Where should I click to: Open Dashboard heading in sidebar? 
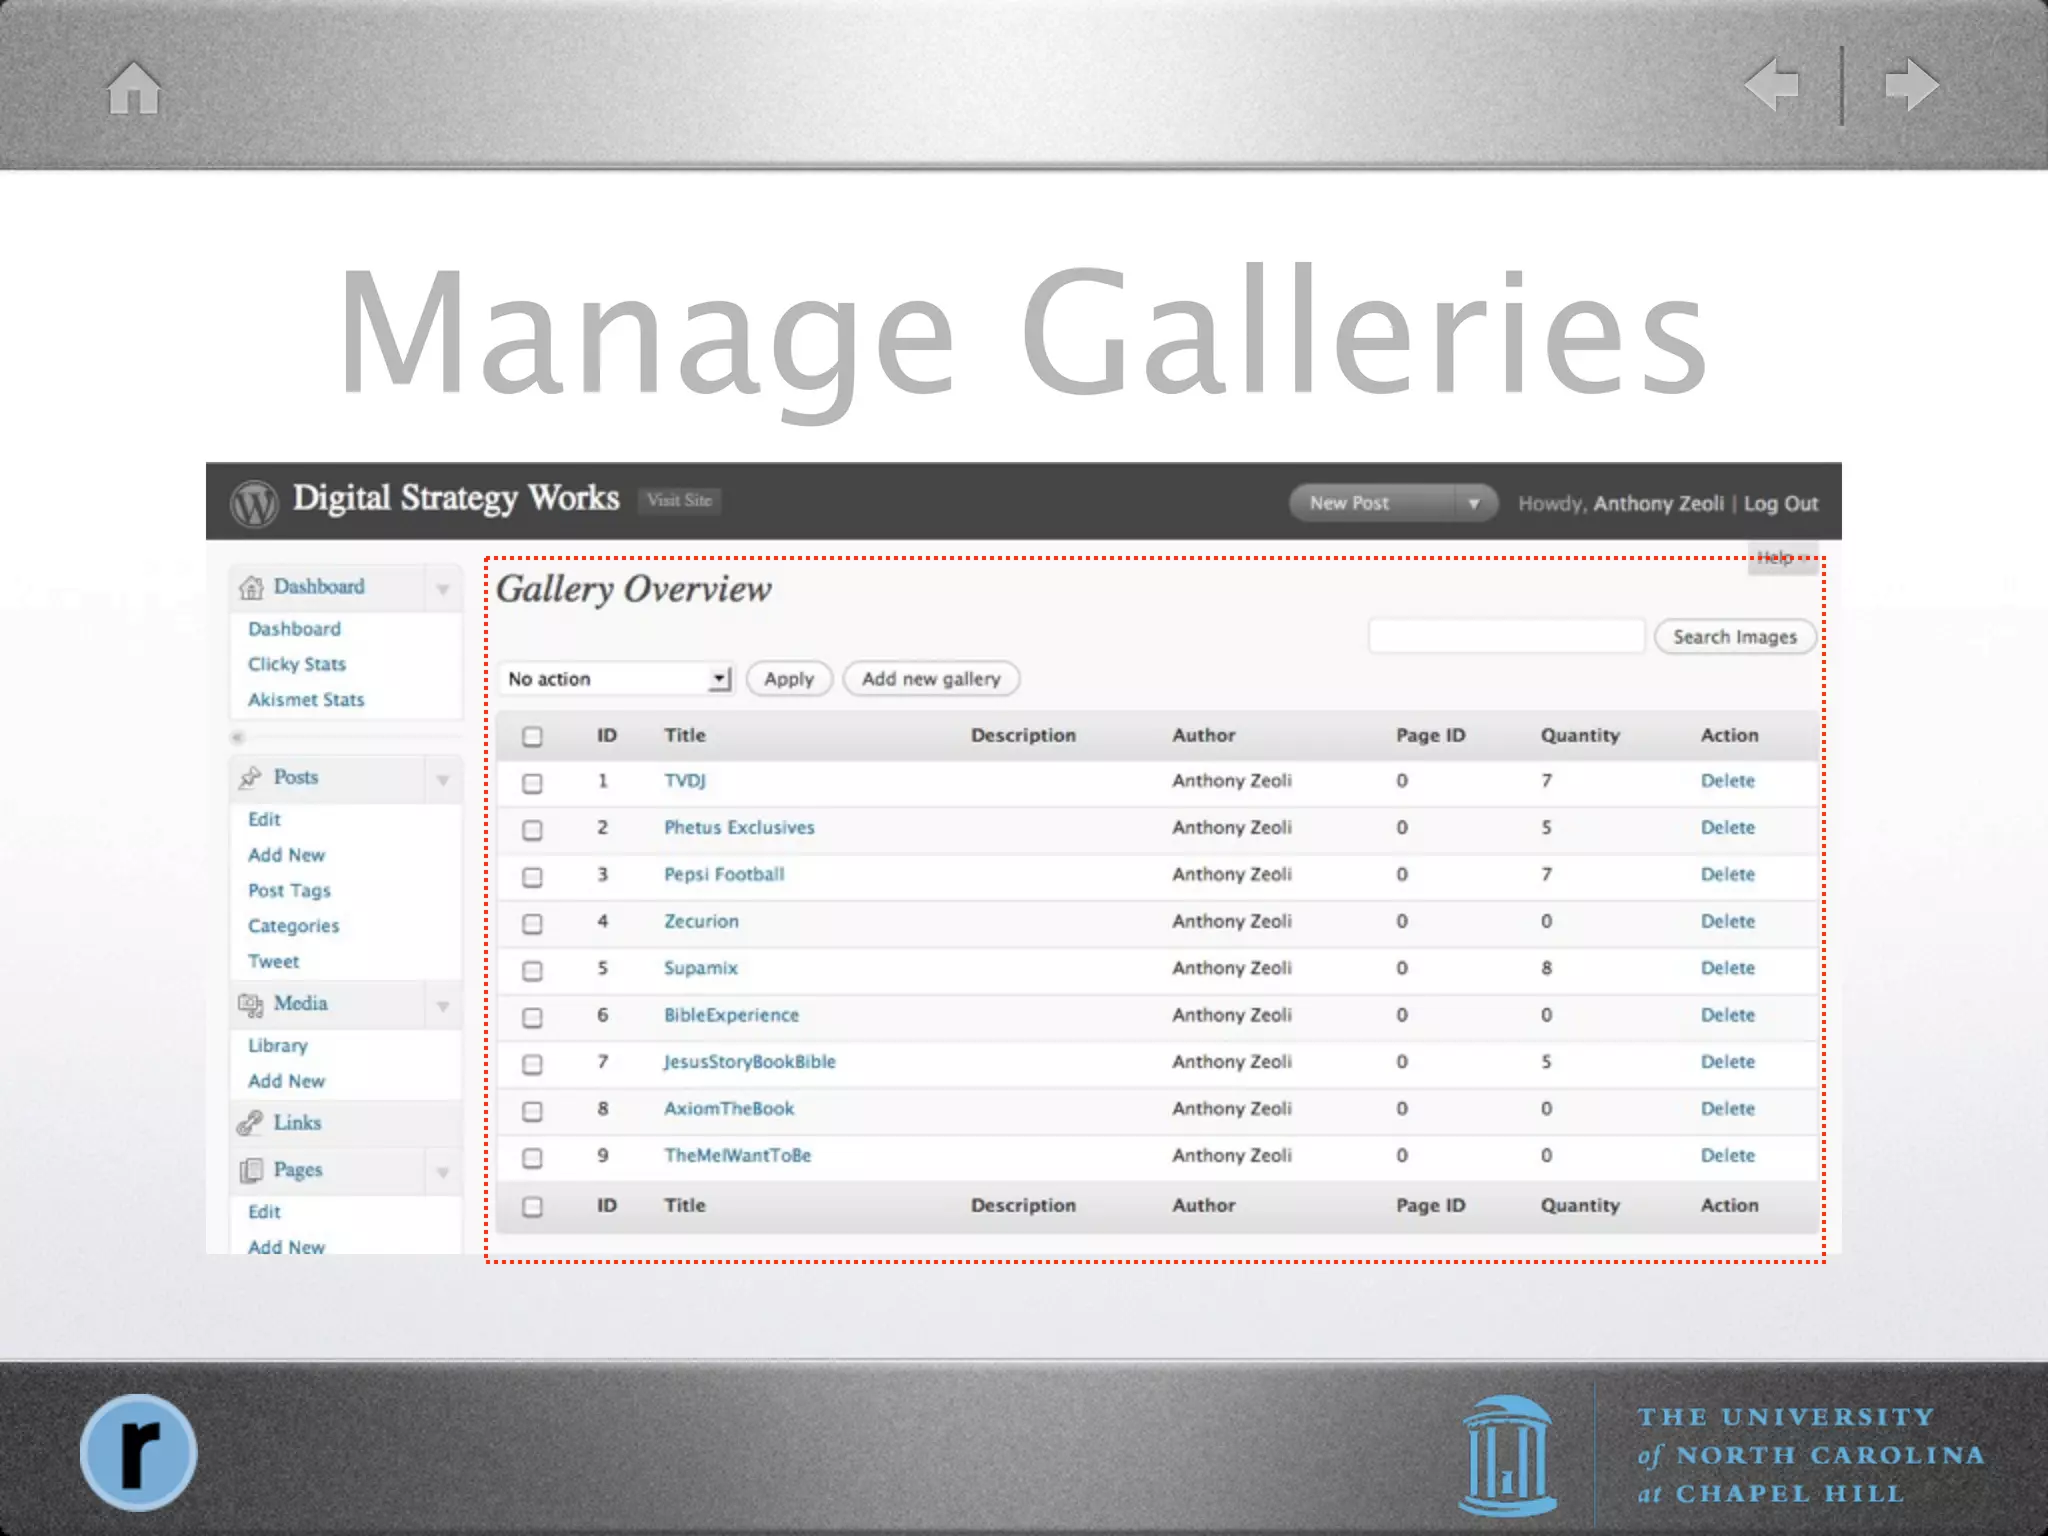click(x=319, y=586)
